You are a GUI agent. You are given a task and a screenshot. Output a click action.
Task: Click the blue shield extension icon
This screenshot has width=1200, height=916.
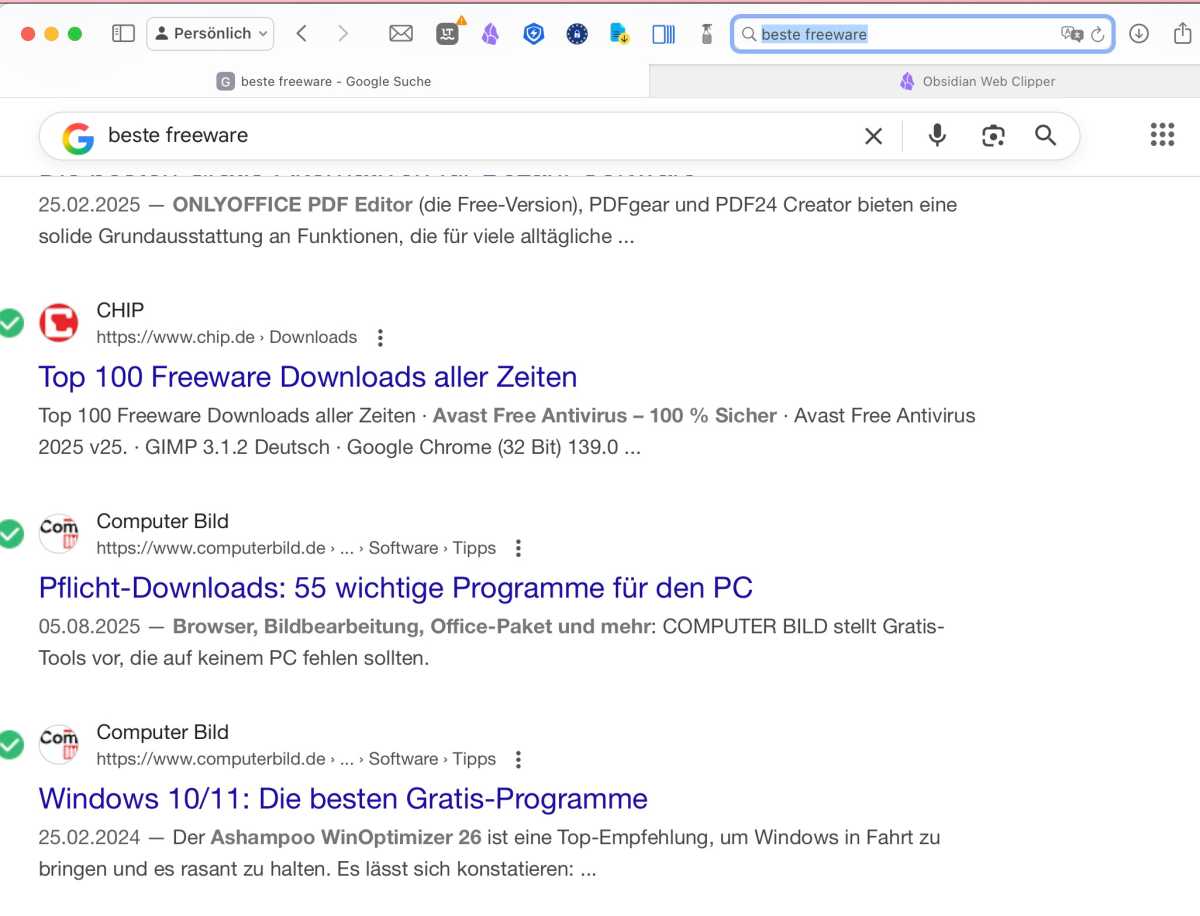pyautogui.click(x=533, y=34)
